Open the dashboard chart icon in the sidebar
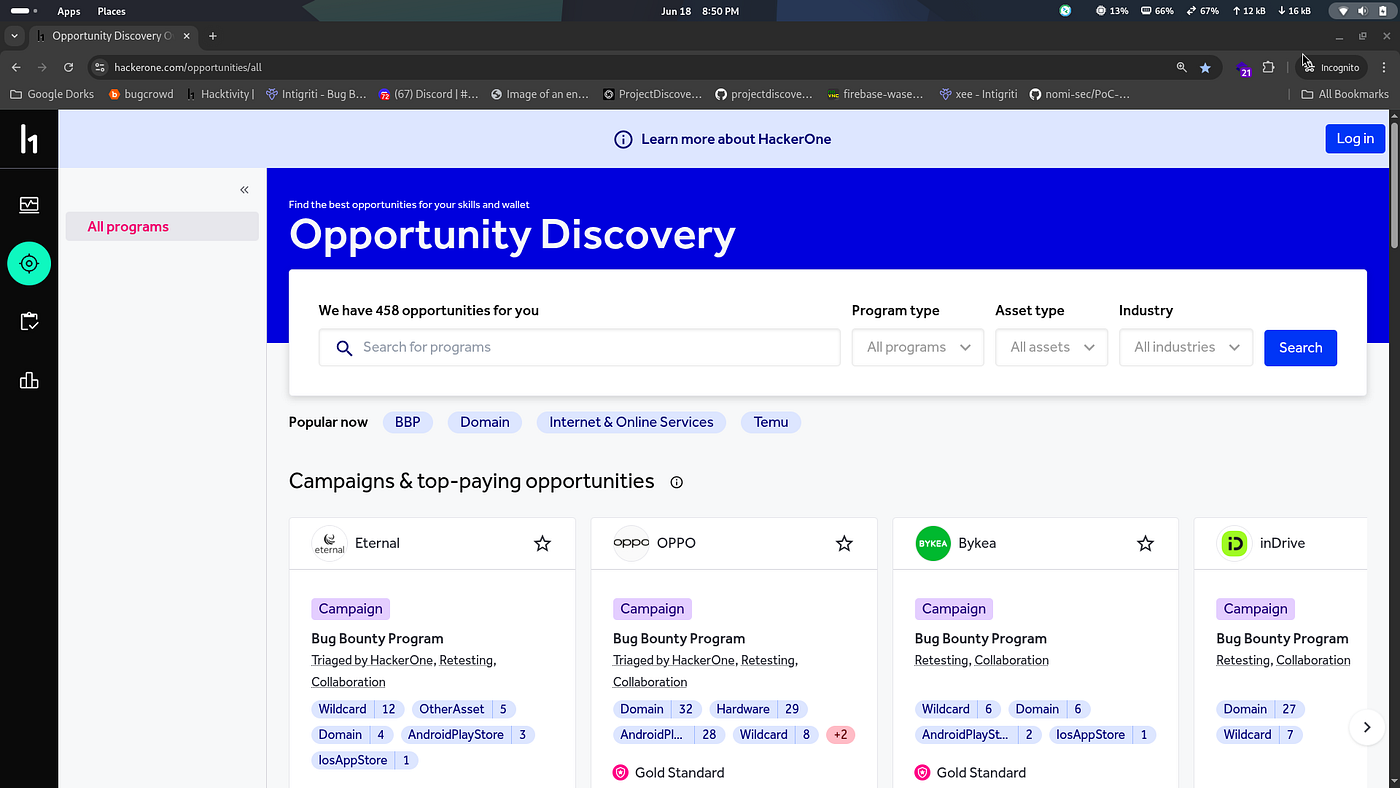Viewport: 1400px width, 788px height. coord(29,205)
